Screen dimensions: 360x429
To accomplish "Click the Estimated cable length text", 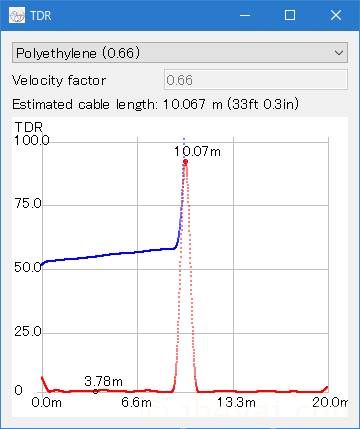I will (x=155, y=104).
